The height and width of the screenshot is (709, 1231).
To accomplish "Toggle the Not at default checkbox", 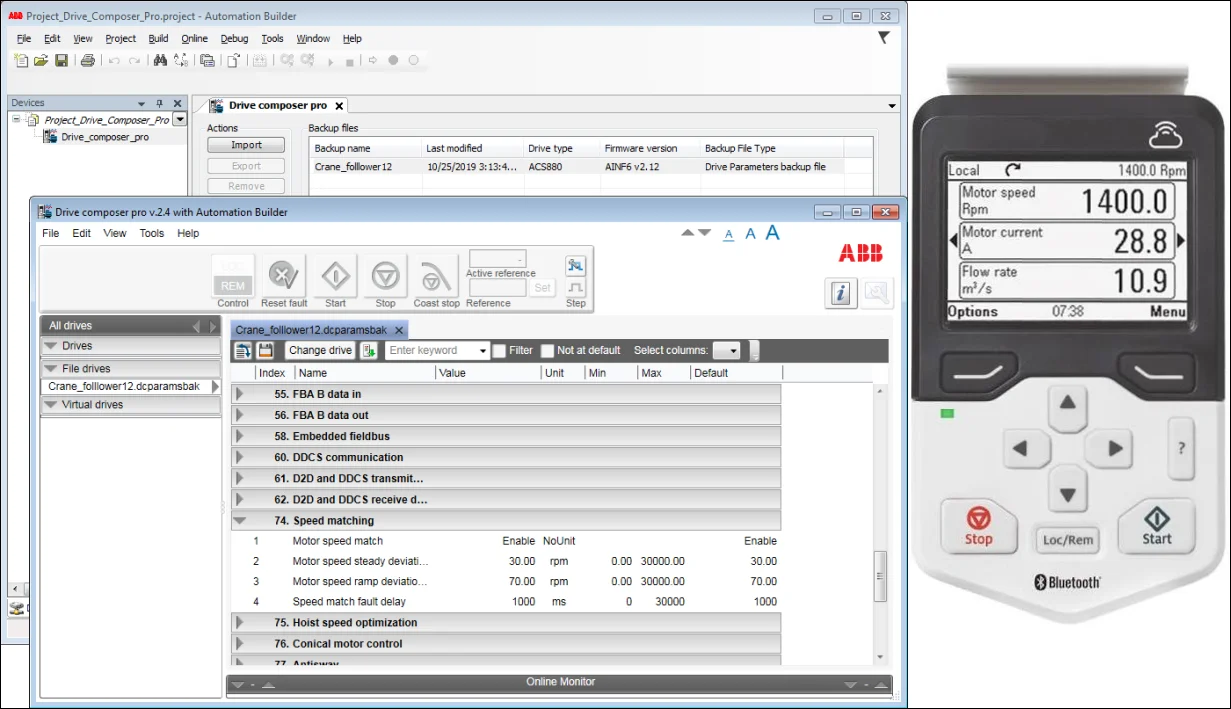I will [547, 351].
